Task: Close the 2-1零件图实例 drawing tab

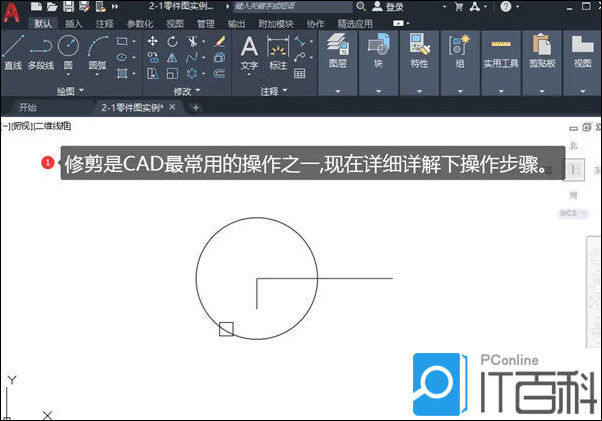Action: click(x=172, y=107)
